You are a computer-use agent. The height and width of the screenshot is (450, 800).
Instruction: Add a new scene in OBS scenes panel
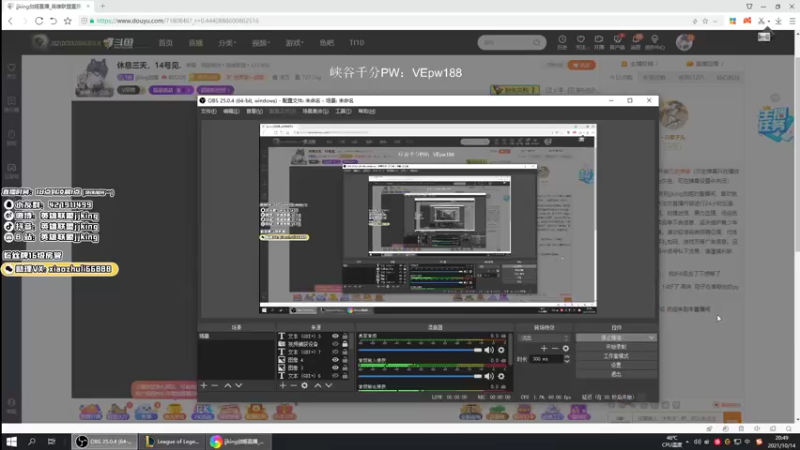pos(204,386)
